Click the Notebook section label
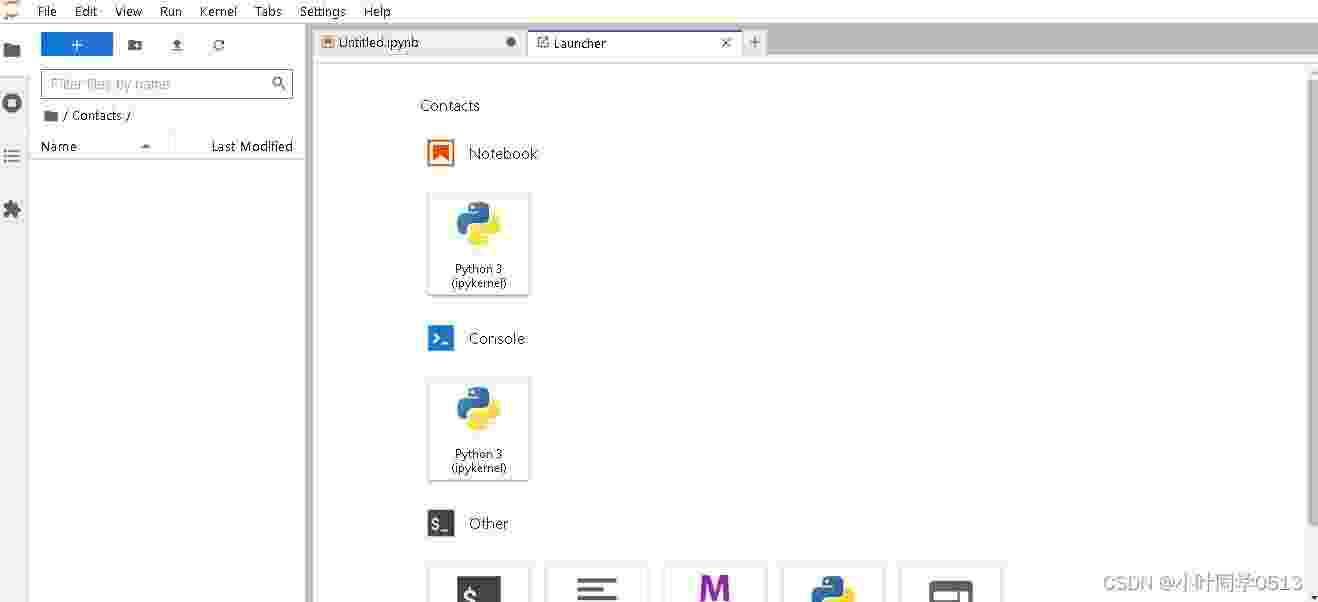 [503, 153]
